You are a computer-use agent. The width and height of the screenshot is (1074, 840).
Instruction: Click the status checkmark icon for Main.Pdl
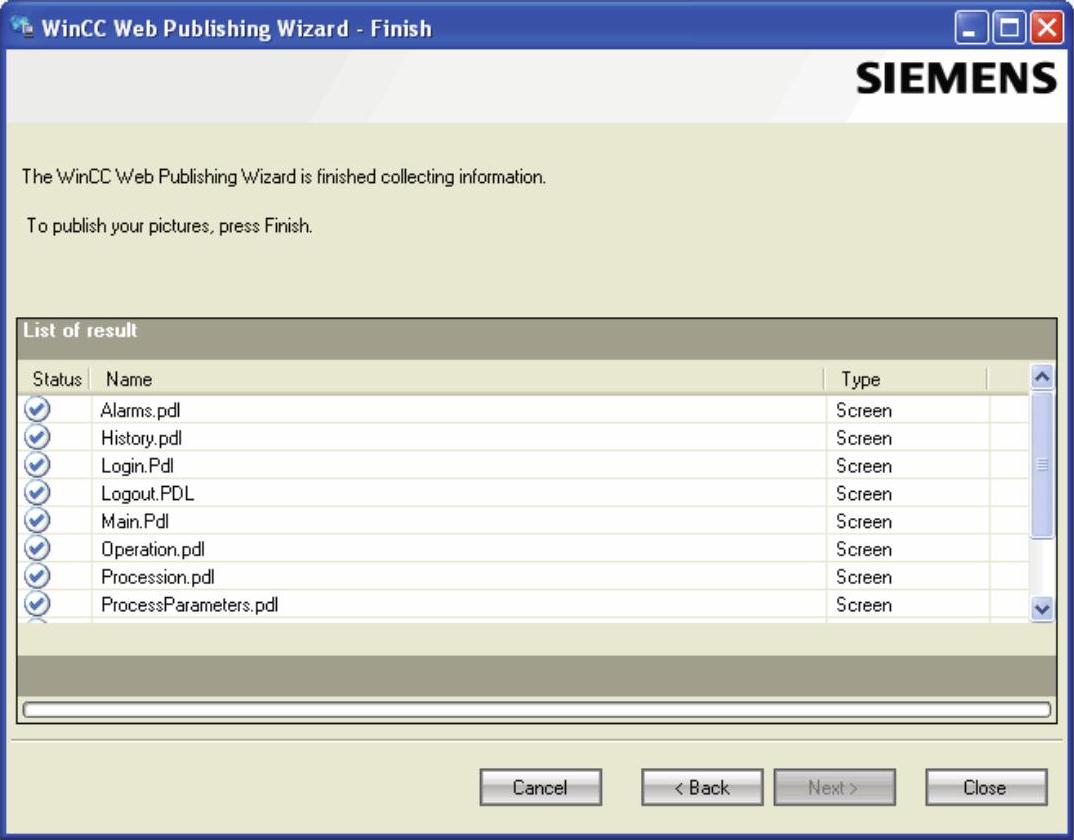(37, 521)
